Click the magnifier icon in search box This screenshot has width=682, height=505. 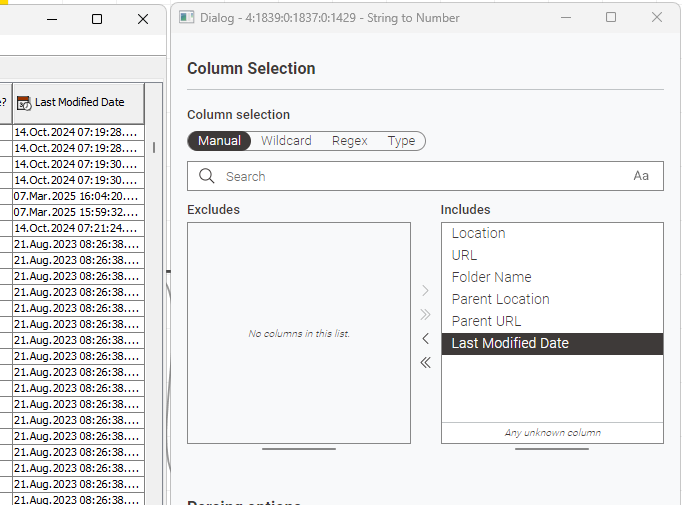coord(207,176)
